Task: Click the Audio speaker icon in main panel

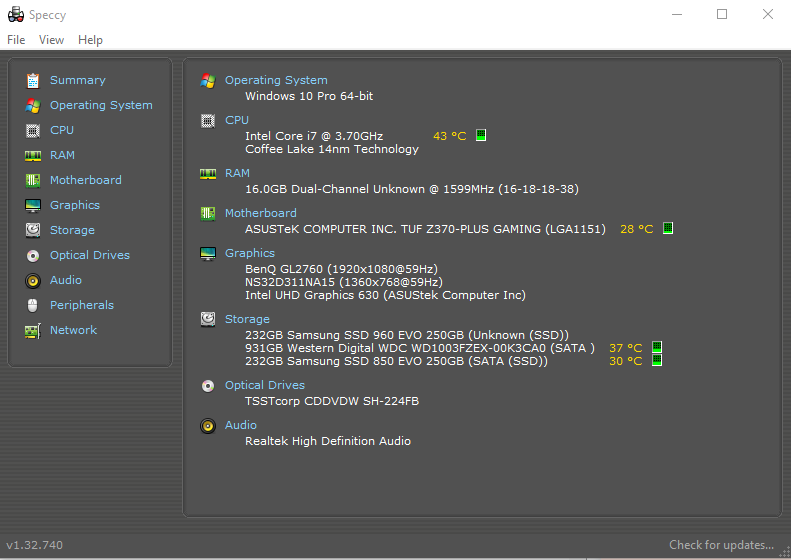Action: coord(208,426)
